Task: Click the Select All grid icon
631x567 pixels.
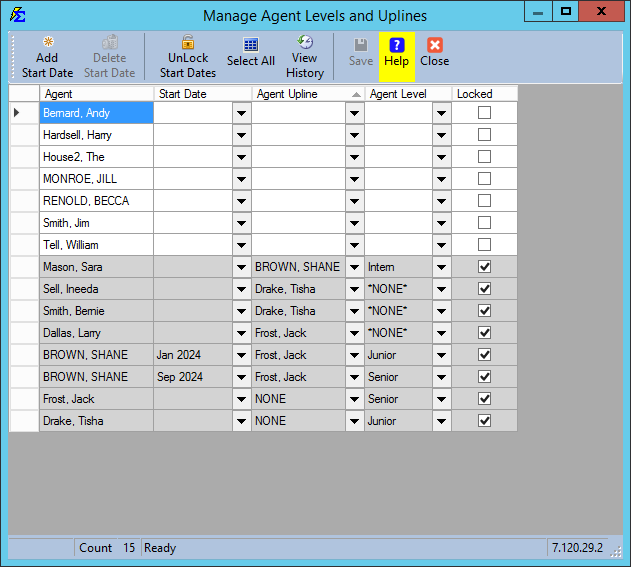Action: pyautogui.click(x=251, y=45)
